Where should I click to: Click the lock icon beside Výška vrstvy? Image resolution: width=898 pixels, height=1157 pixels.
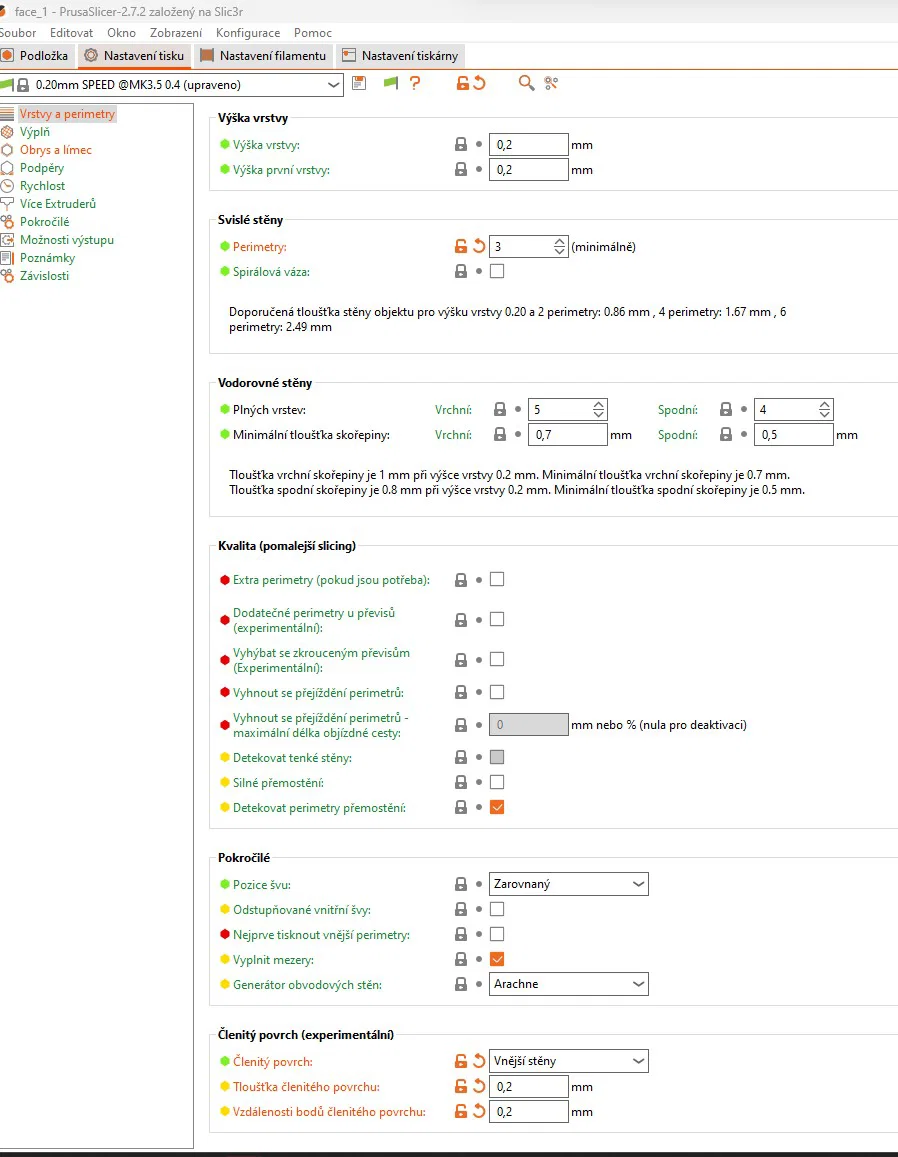click(461, 145)
